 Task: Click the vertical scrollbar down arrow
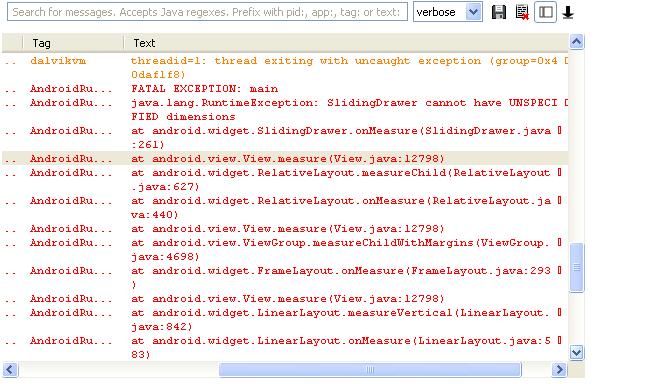point(576,352)
